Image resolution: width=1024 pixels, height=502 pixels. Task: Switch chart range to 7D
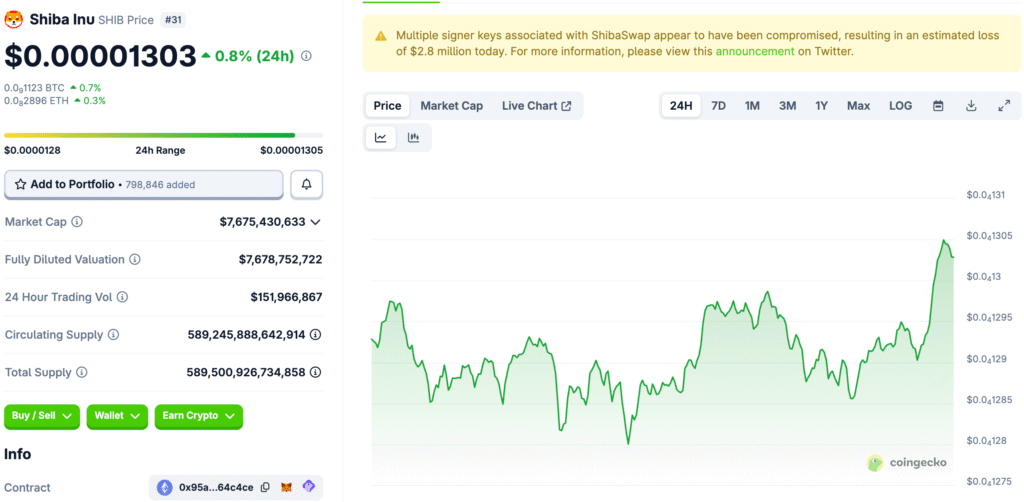(x=718, y=106)
